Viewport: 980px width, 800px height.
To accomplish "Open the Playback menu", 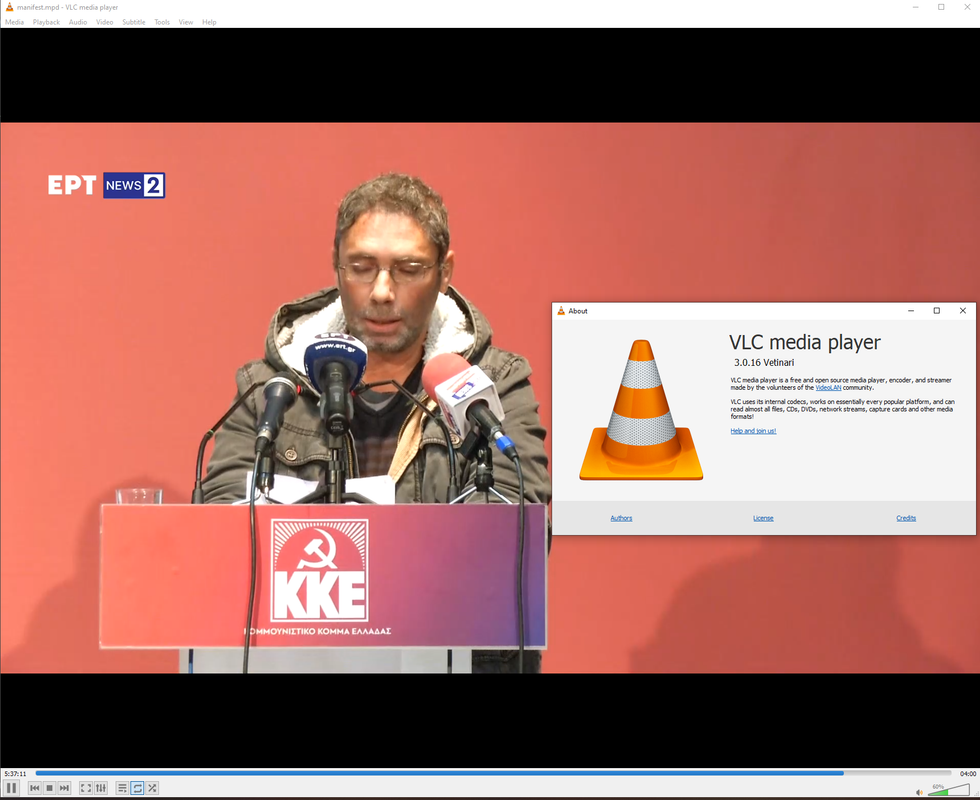I will (46, 22).
